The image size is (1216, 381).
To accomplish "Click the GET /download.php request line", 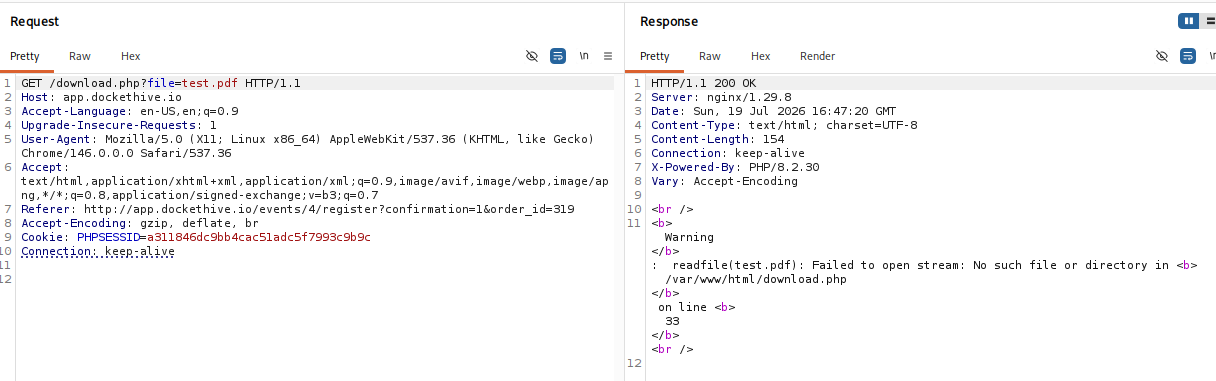I will coord(161,83).
